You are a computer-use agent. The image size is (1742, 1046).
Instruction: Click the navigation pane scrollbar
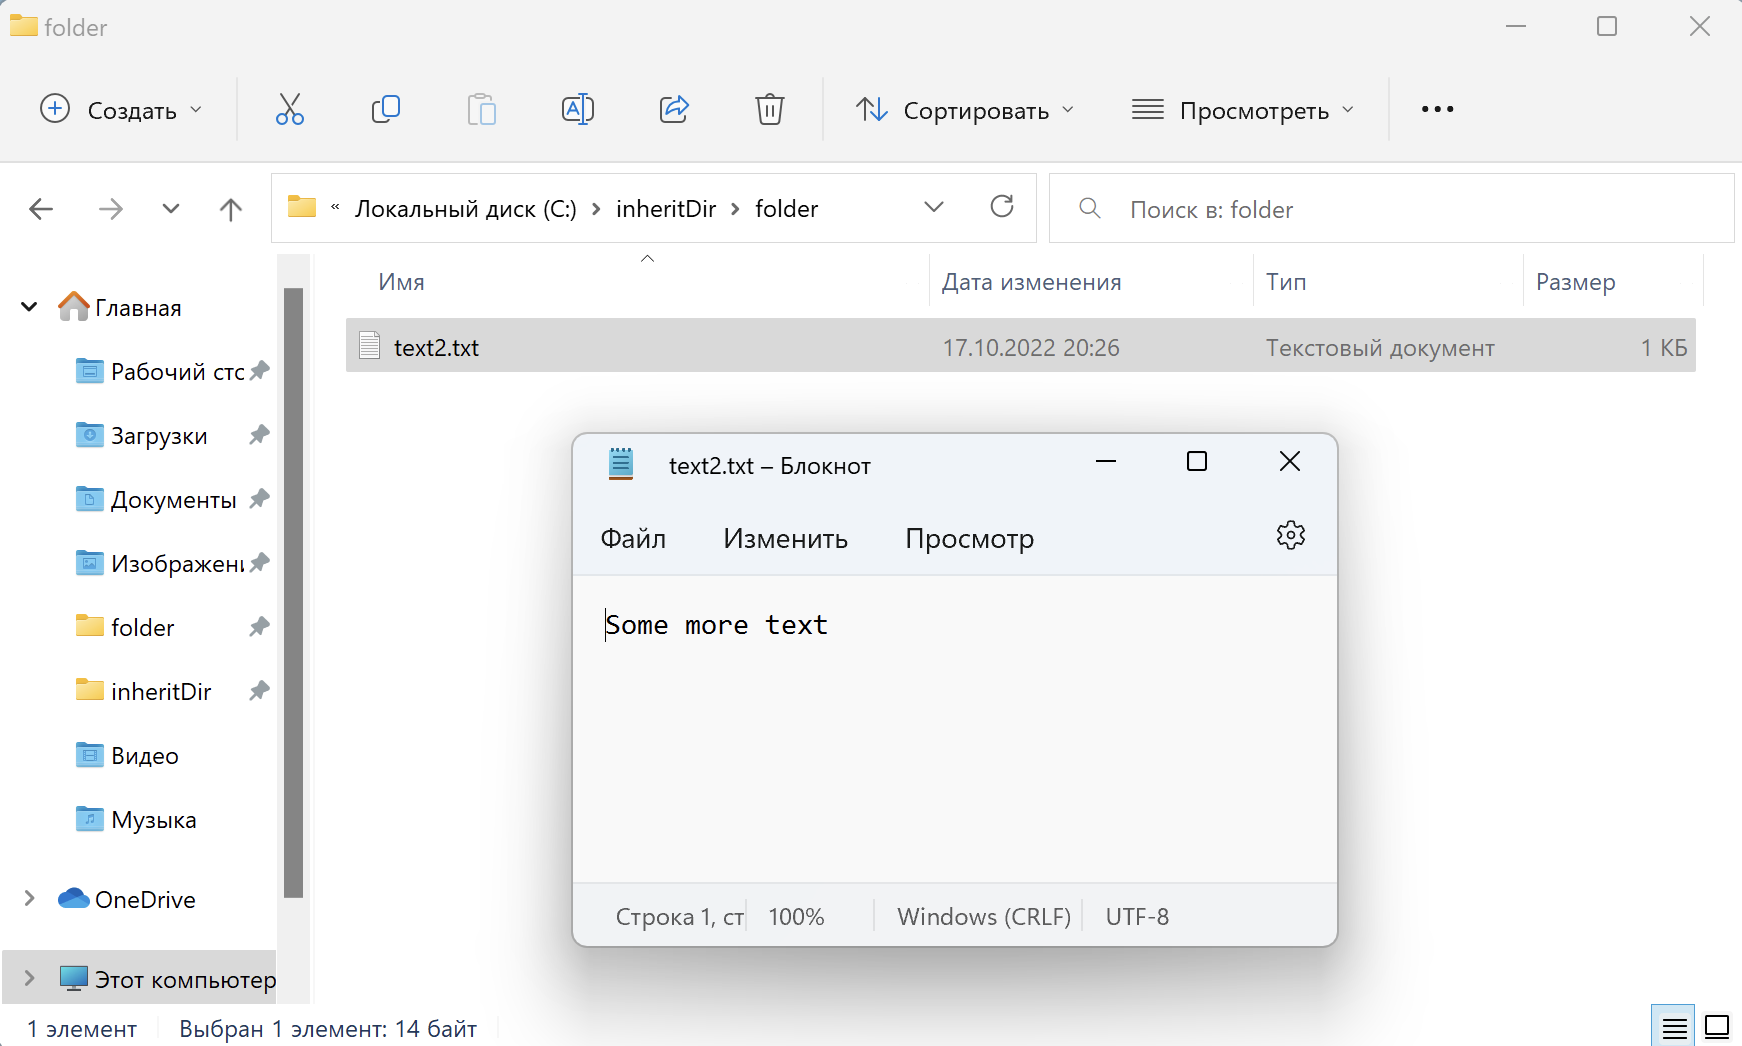(x=293, y=592)
